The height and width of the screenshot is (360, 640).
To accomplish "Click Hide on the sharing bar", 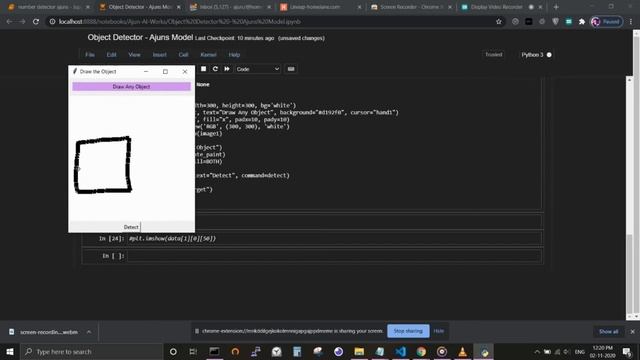I will tap(439, 331).
